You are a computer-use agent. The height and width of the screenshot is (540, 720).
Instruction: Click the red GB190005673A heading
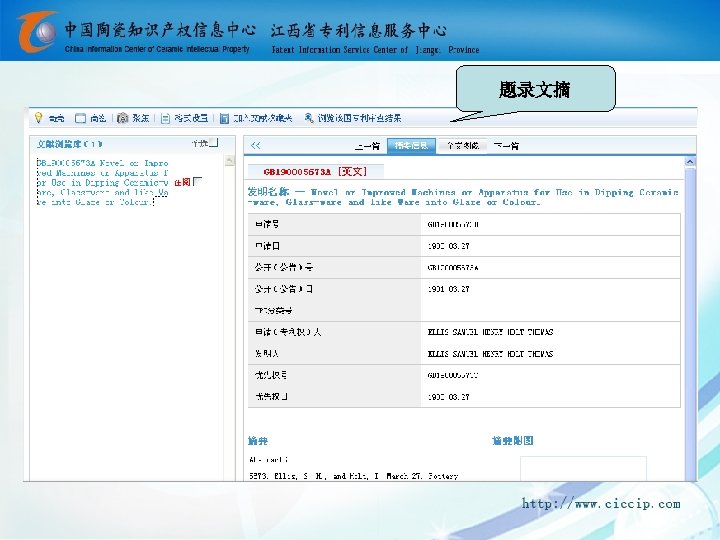315,172
